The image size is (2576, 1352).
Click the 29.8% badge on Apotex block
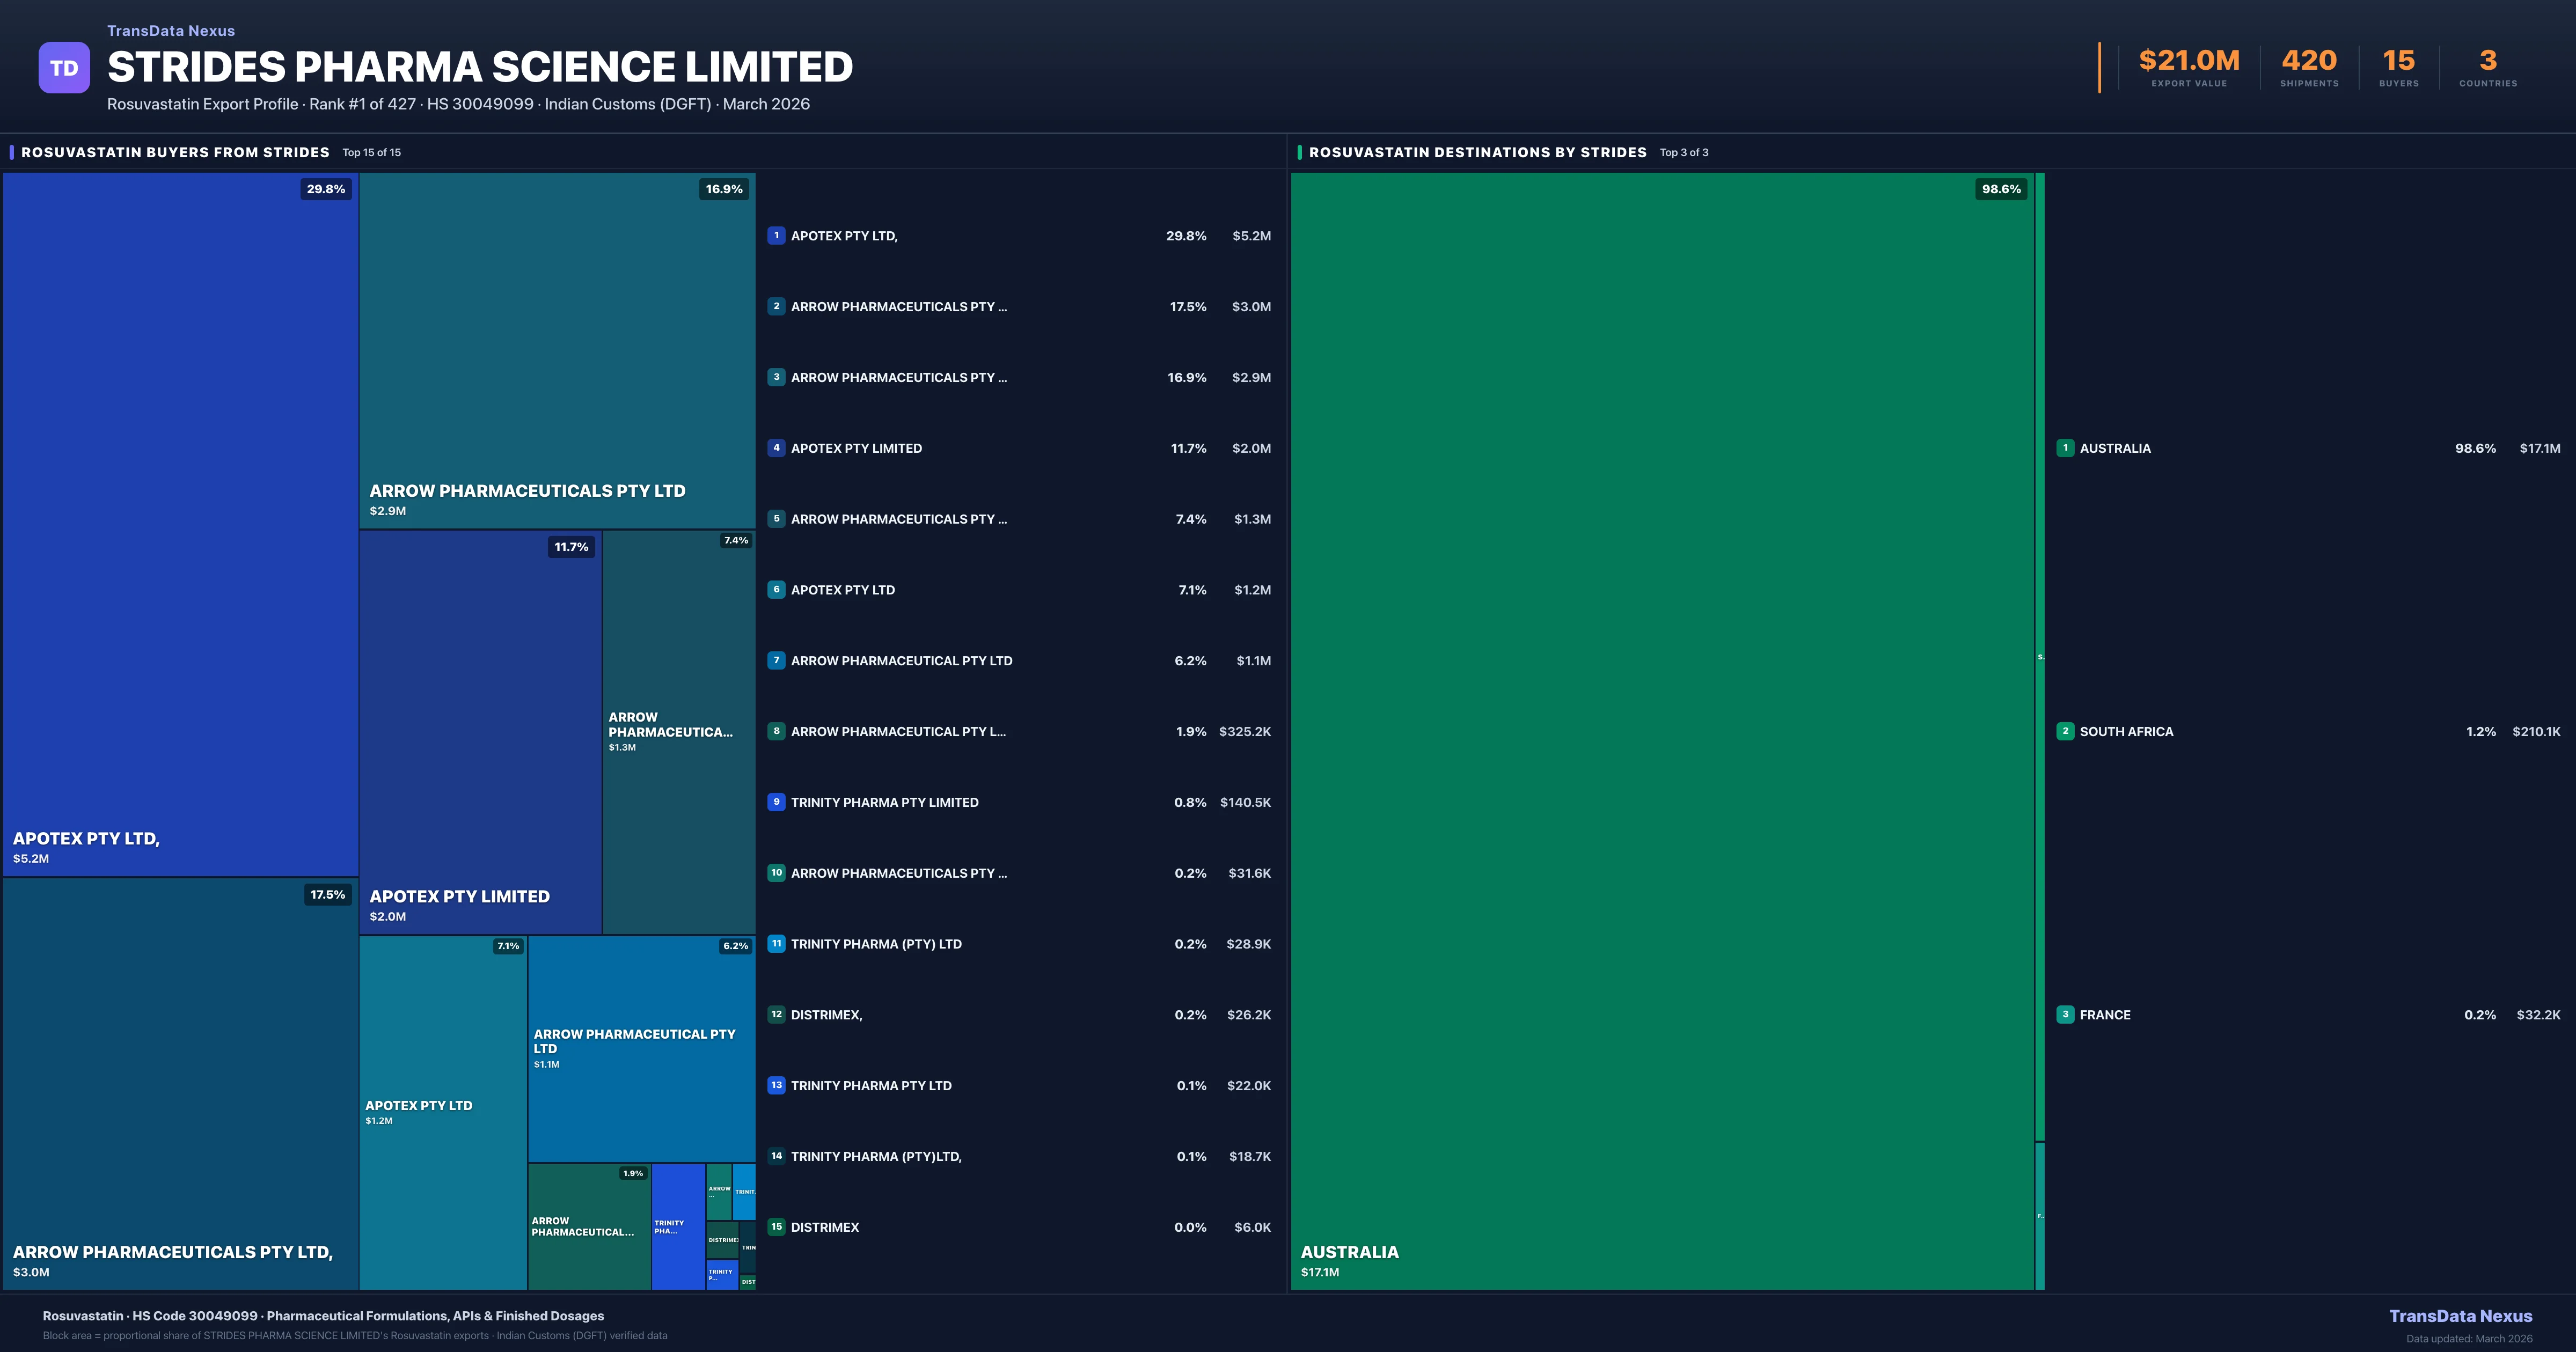tap(326, 189)
